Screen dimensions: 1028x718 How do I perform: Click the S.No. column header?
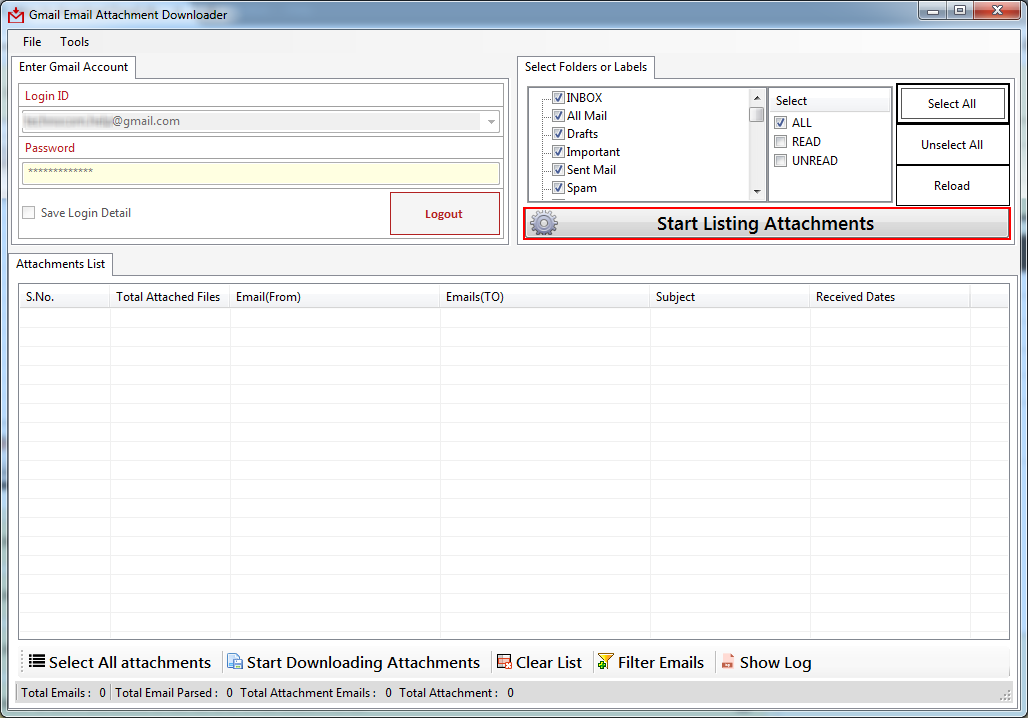pos(64,297)
